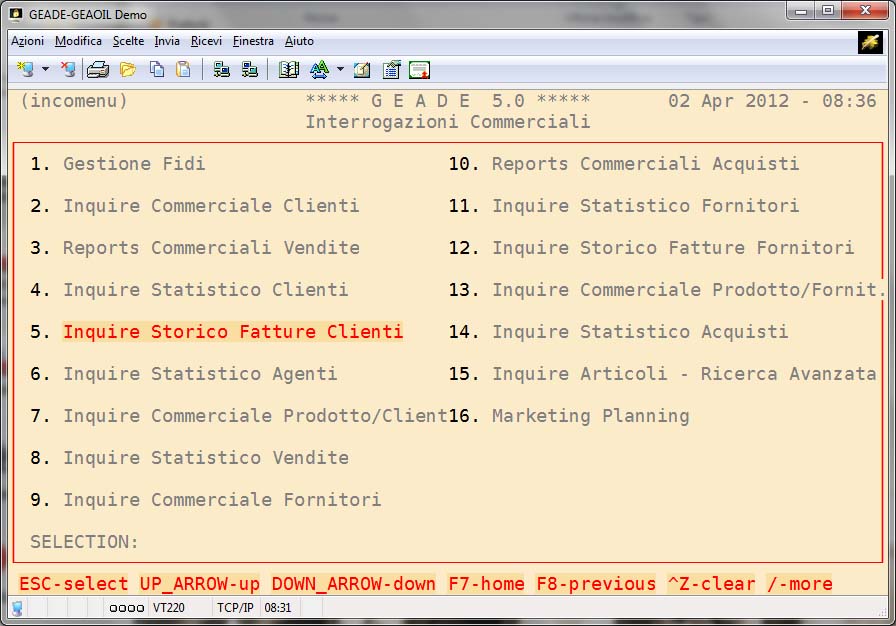This screenshot has height=626, width=896.
Task: Expand the new connection dropdown arrow
Action: [x=45, y=70]
